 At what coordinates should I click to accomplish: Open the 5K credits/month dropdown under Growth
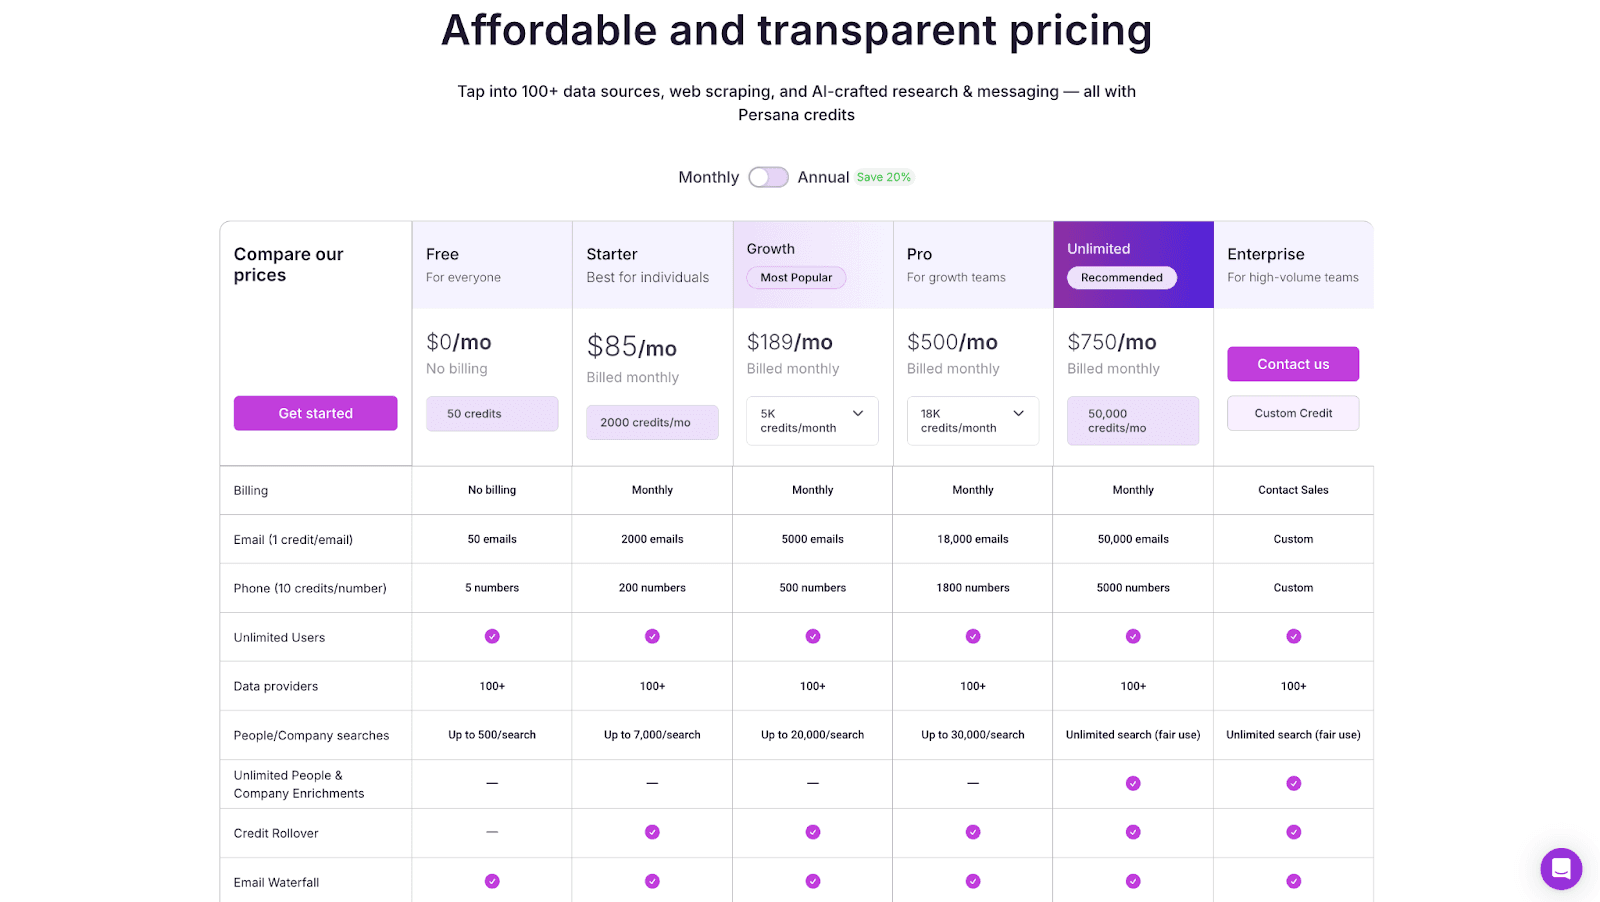pyautogui.click(x=811, y=420)
